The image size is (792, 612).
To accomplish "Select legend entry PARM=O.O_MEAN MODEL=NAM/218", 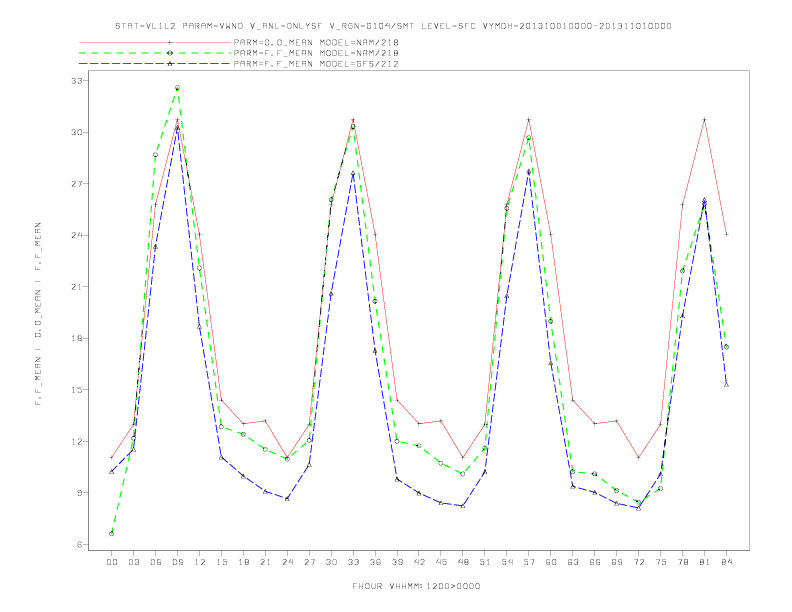I will click(316, 42).
